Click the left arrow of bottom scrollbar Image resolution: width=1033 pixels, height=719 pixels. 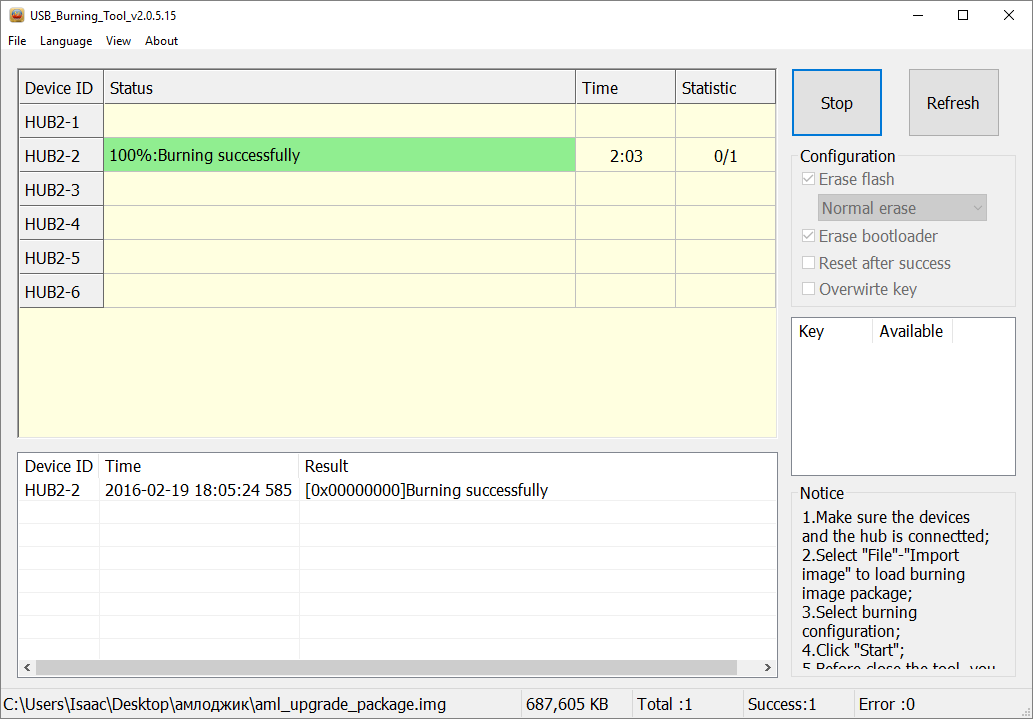coord(26,667)
